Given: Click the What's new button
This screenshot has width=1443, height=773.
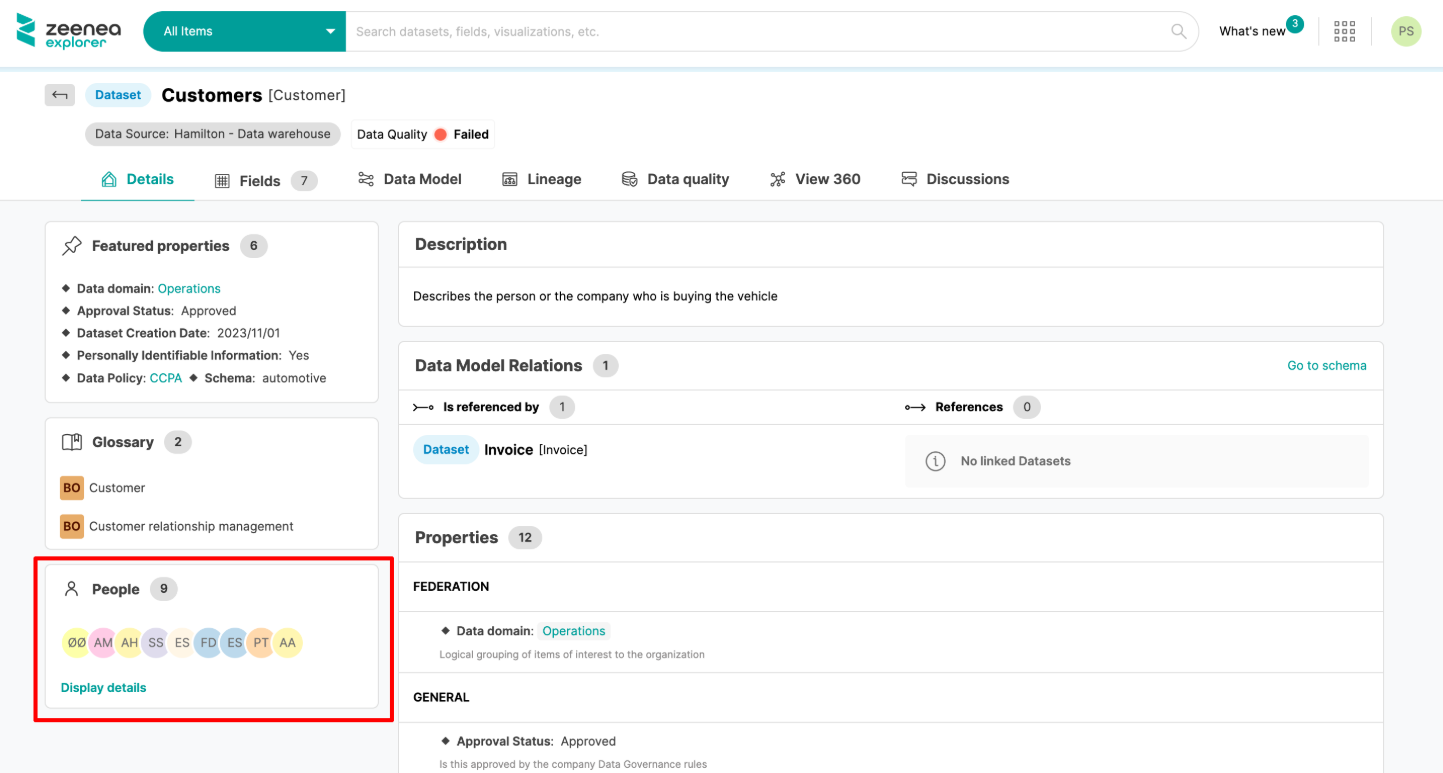Looking at the screenshot, I should tap(1252, 31).
